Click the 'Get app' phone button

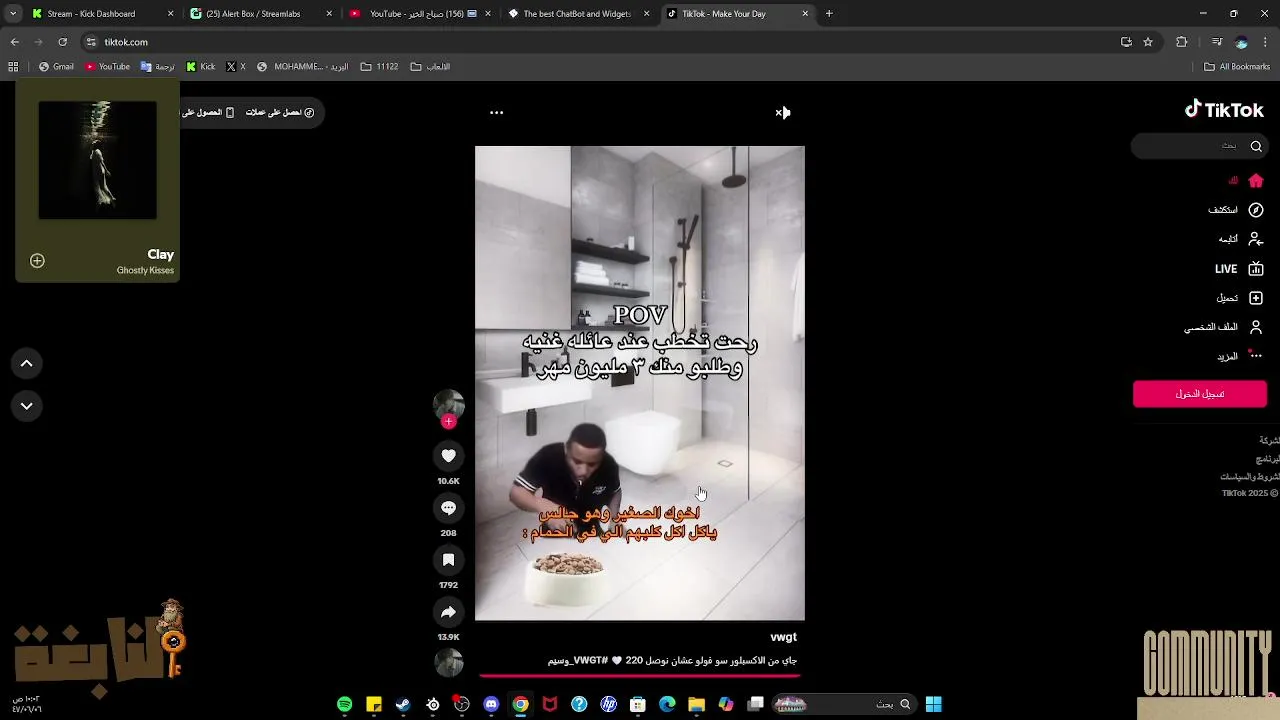tap(208, 112)
